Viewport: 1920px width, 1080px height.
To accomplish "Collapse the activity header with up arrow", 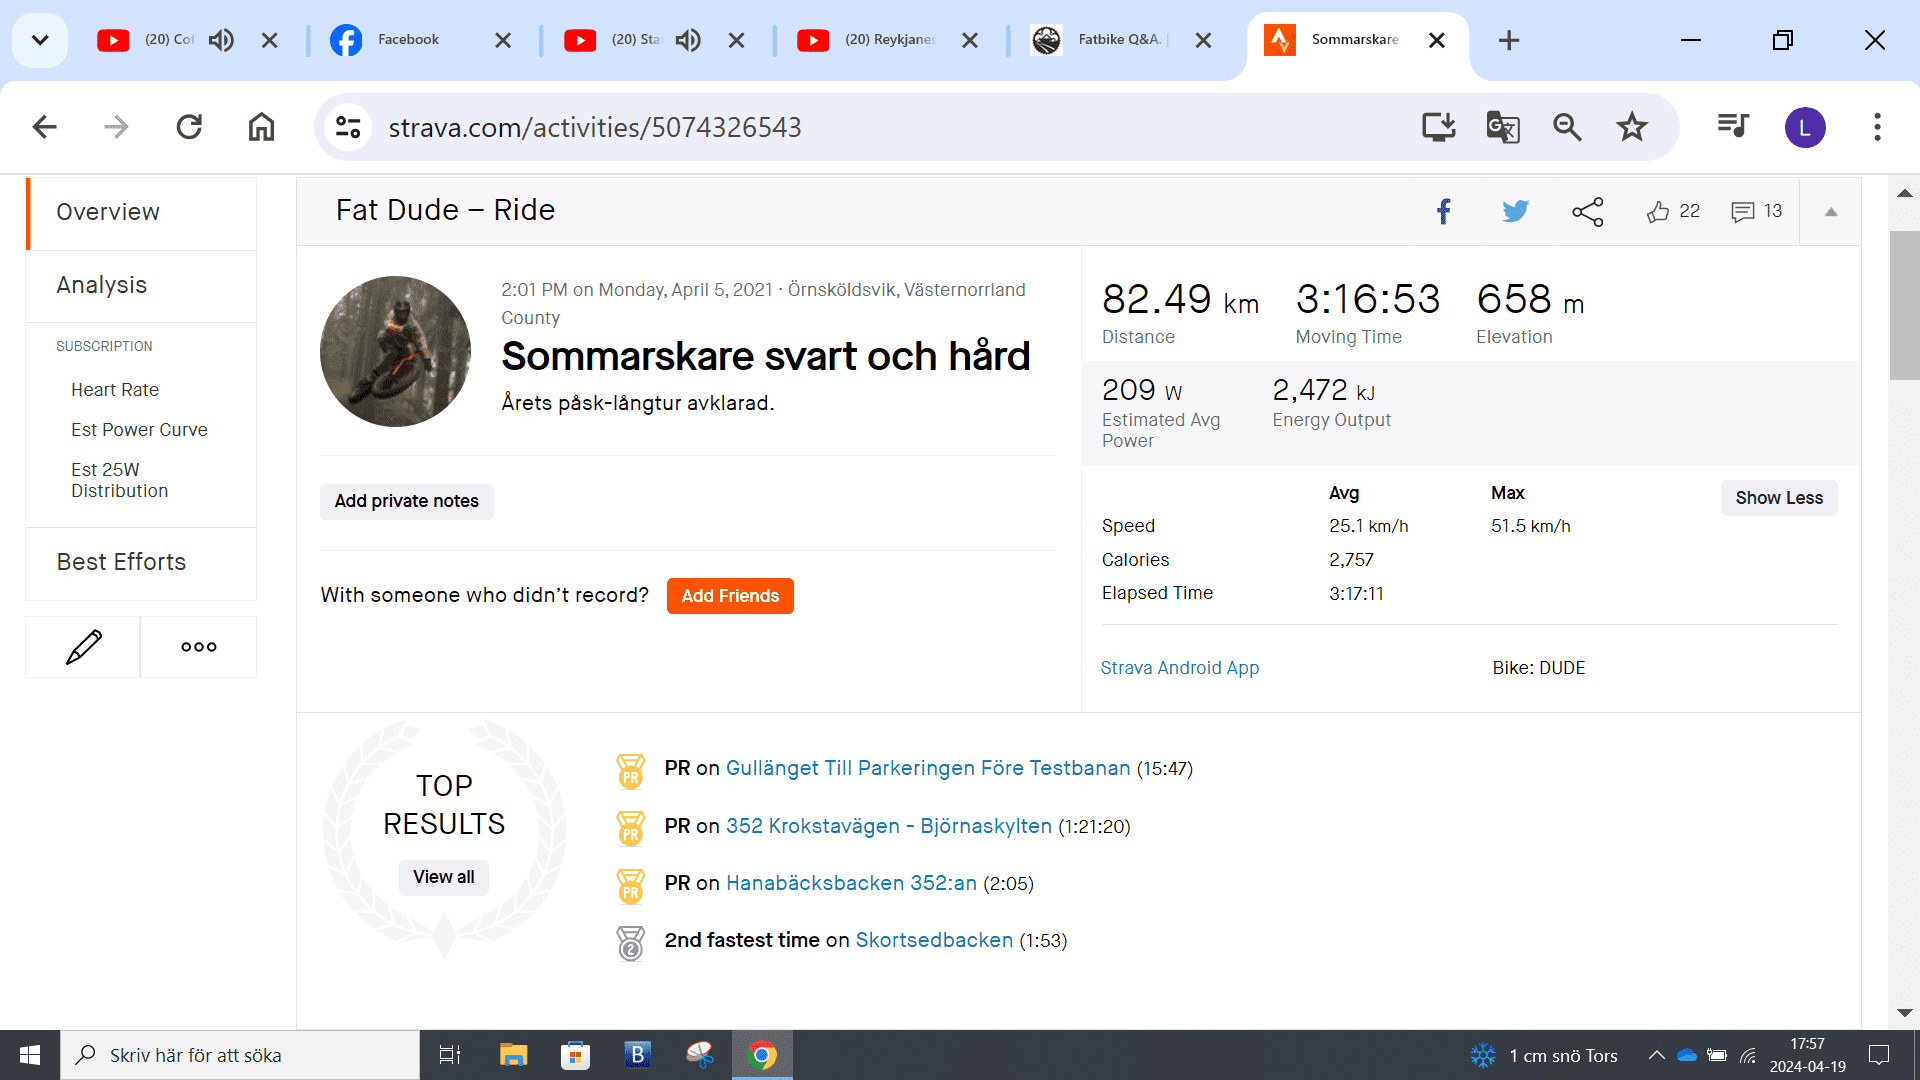I will click(1831, 211).
